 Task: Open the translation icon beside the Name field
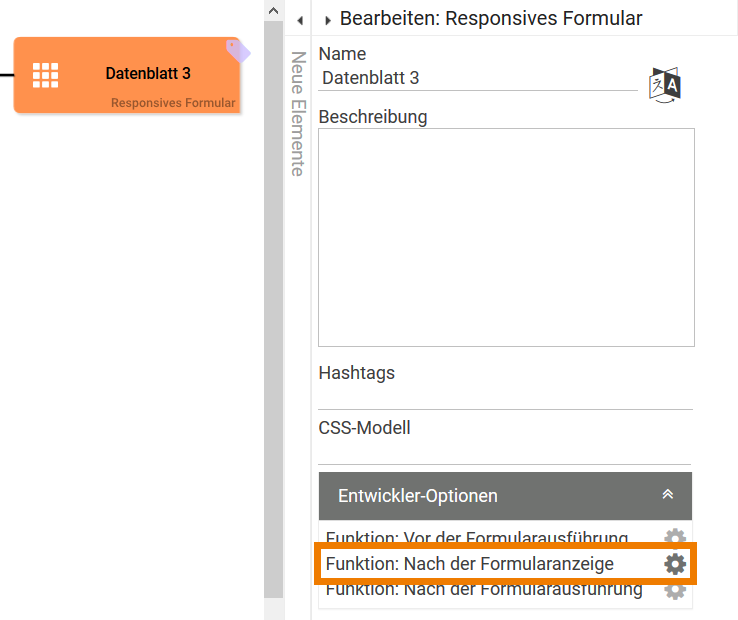(665, 85)
